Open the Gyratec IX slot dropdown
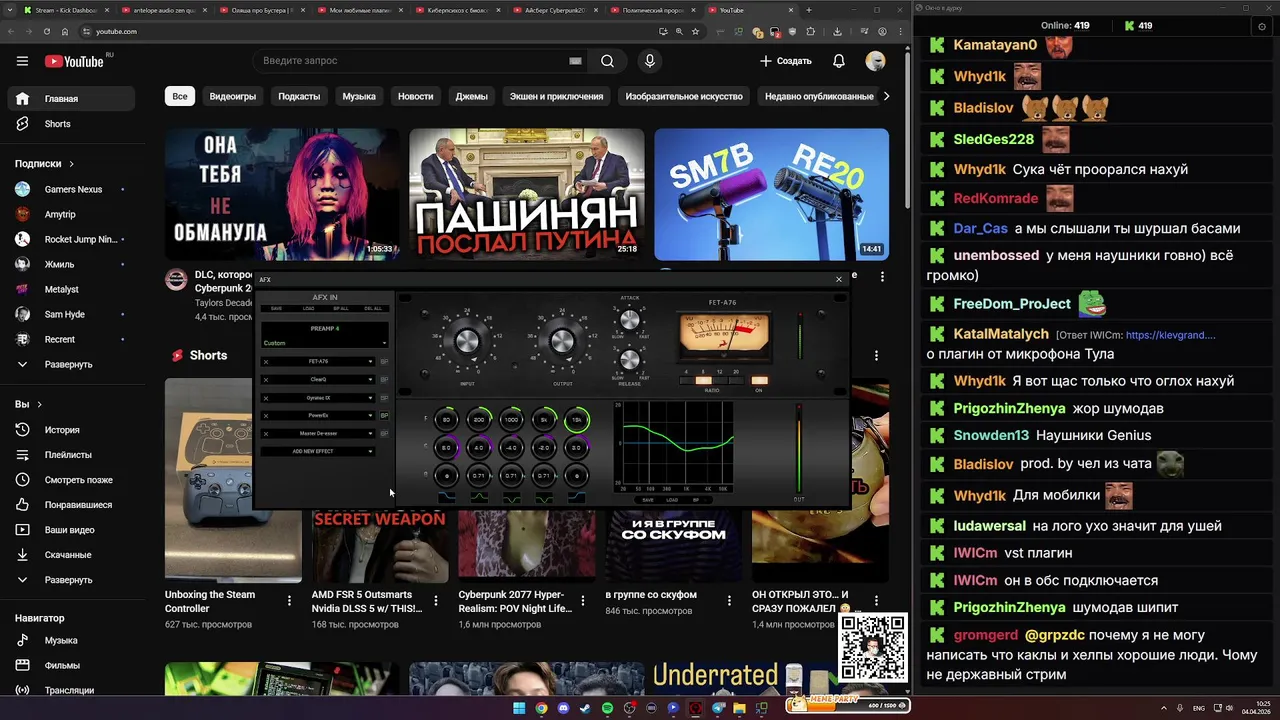This screenshot has width=1280, height=720. click(x=370, y=398)
